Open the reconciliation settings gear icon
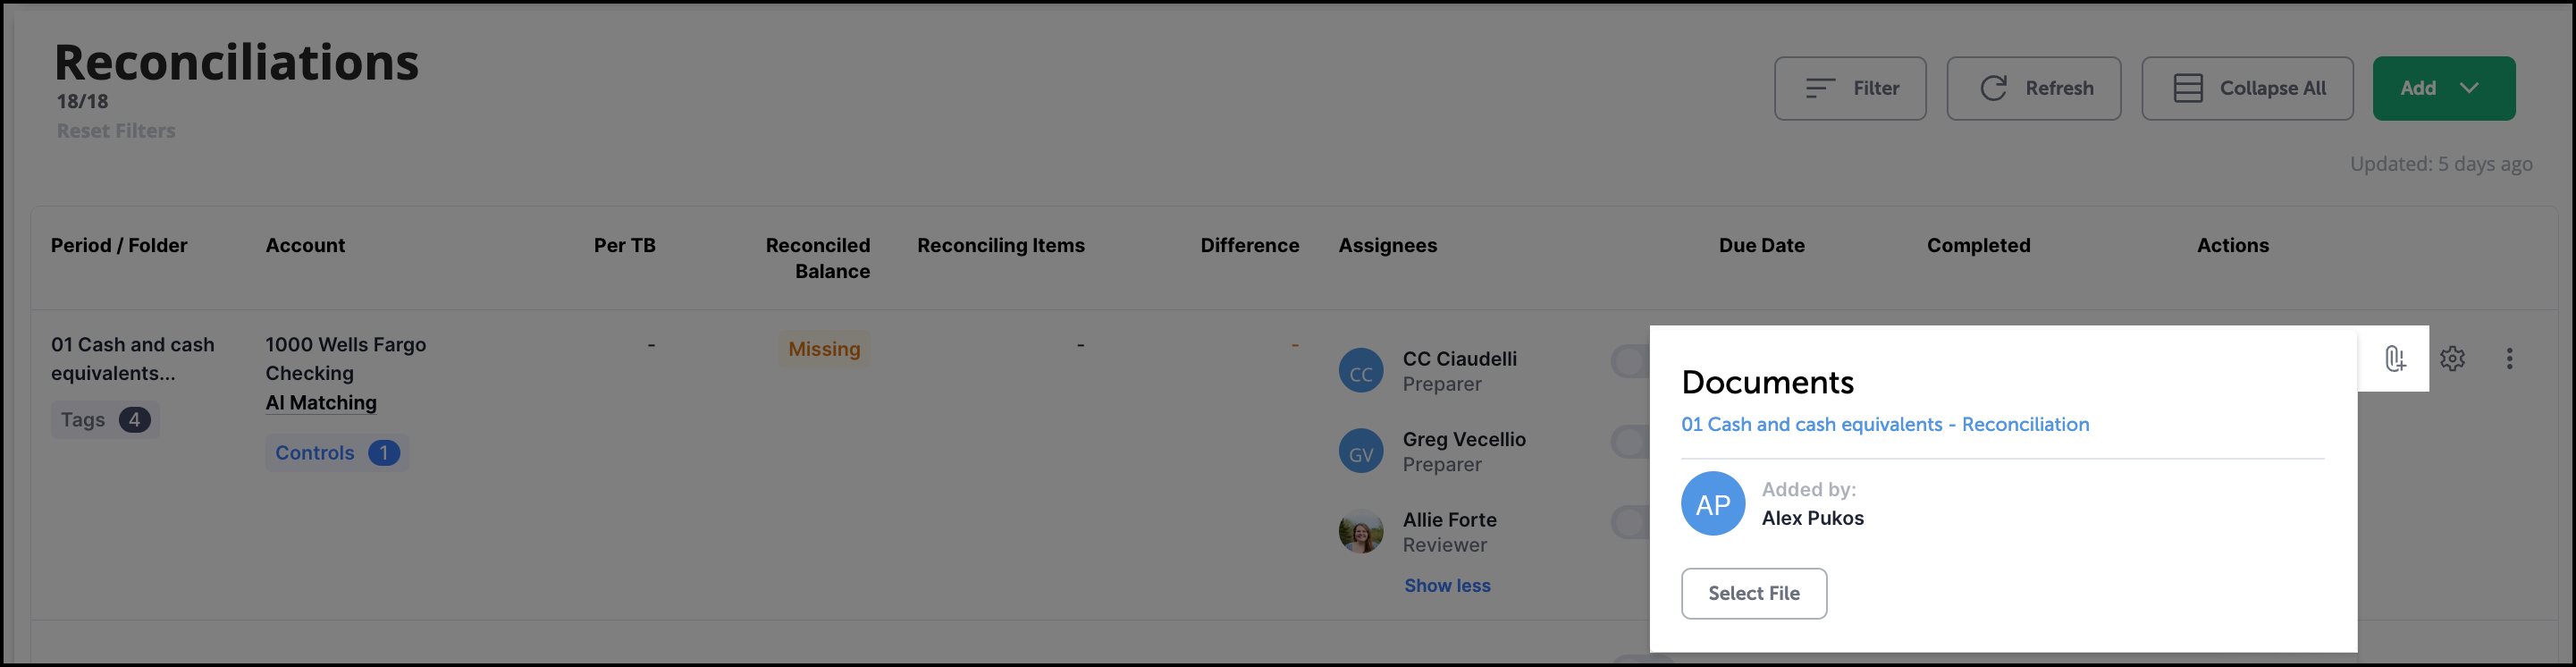 (x=2452, y=359)
